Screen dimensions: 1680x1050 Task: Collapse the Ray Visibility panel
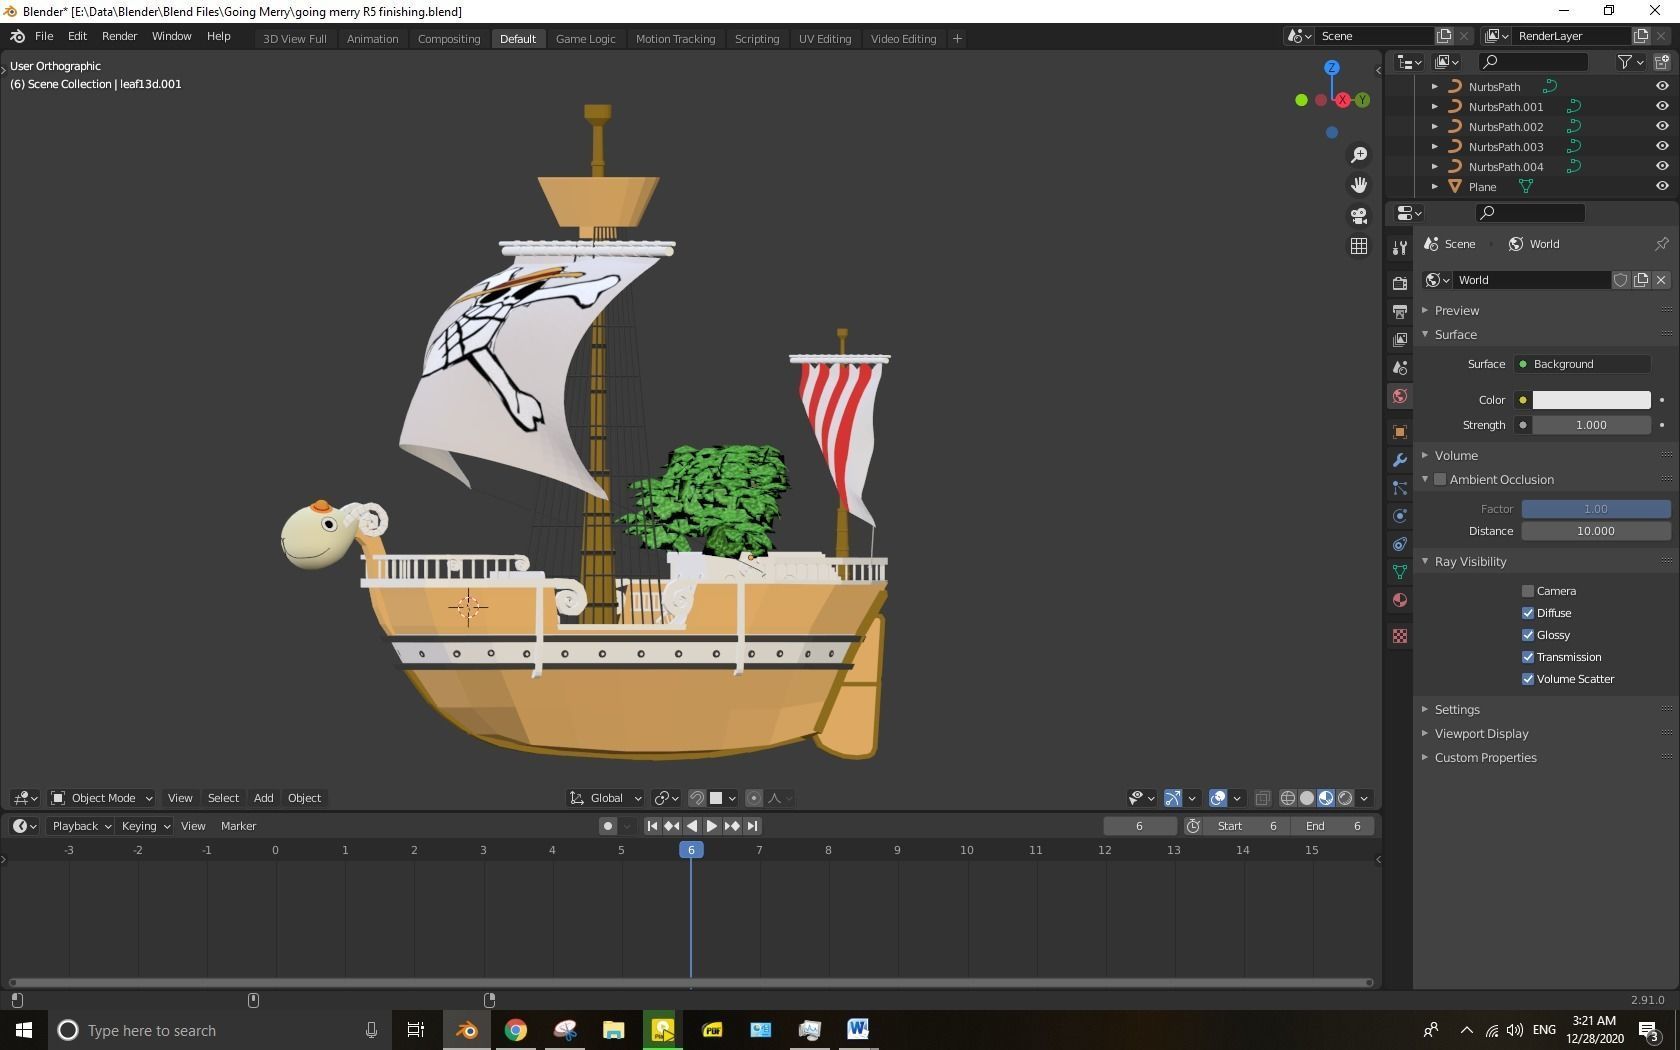1470,562
